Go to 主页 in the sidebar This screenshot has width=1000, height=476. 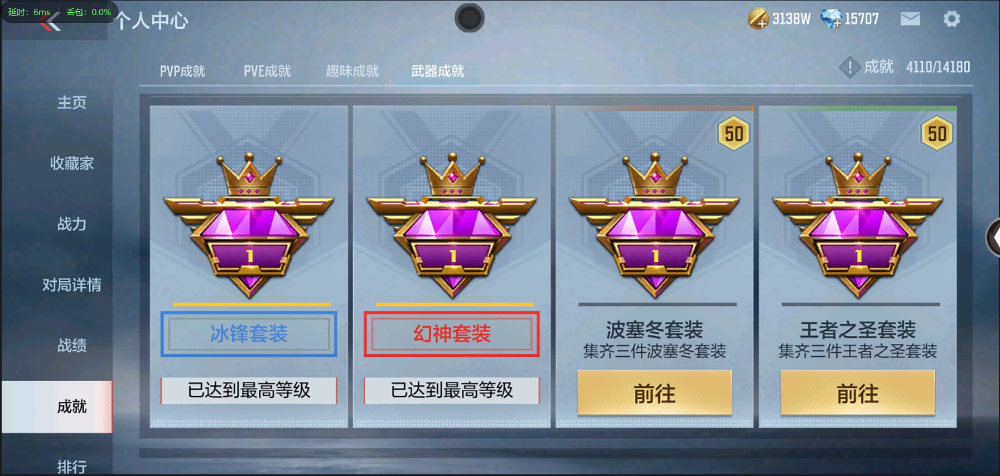72,103
